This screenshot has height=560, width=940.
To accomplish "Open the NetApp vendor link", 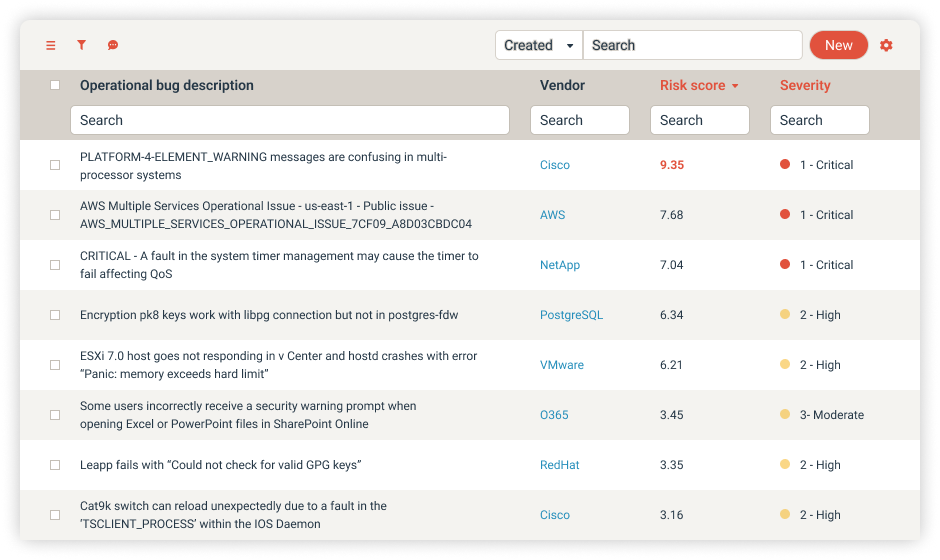I will tap(560, 265).
